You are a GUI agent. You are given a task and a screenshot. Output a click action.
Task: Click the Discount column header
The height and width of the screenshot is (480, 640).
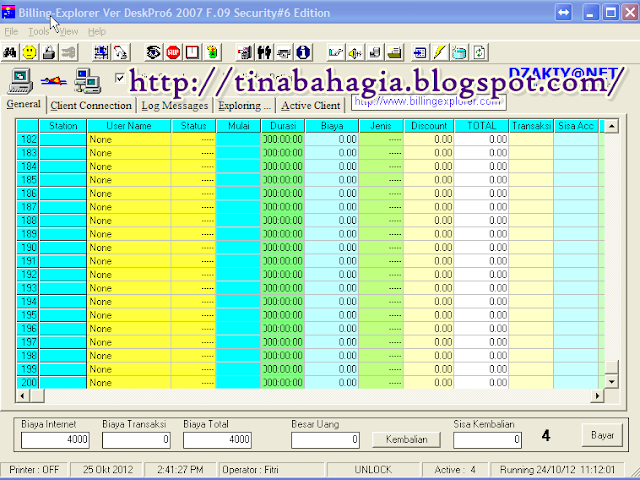coord(429,126)
